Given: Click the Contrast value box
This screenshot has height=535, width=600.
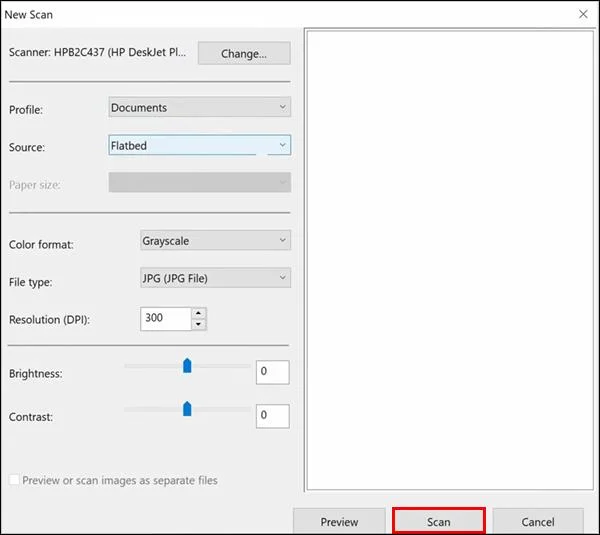Looking at the screenshot, I should [272, 416].
